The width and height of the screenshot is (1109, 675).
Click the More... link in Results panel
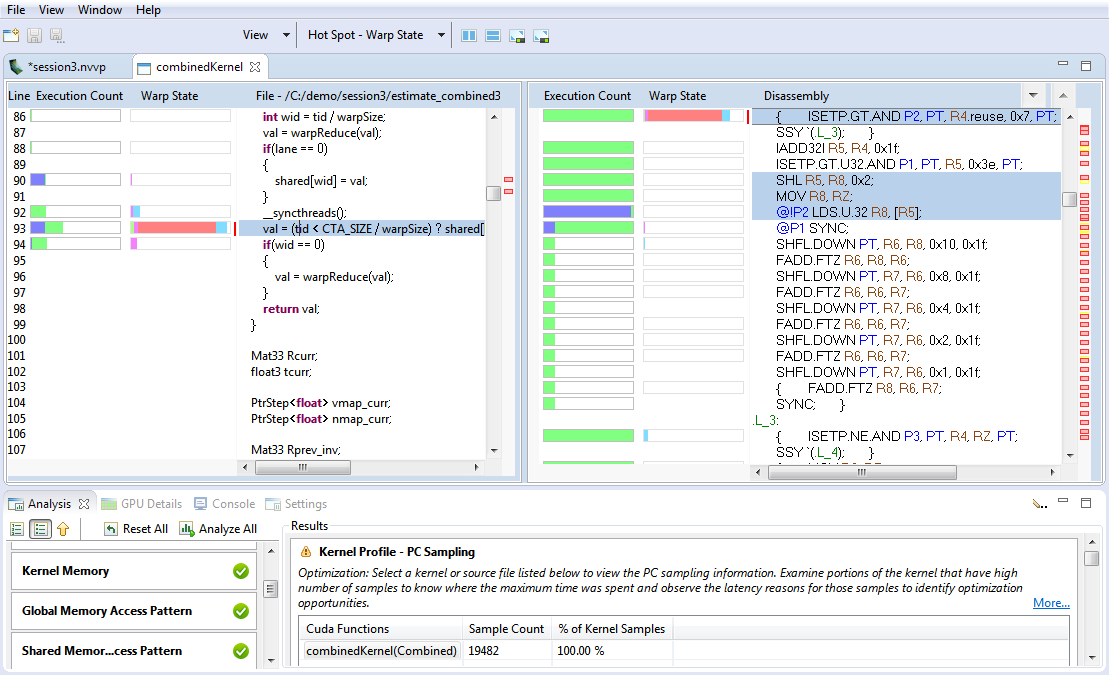click(x=1051, y=602)
